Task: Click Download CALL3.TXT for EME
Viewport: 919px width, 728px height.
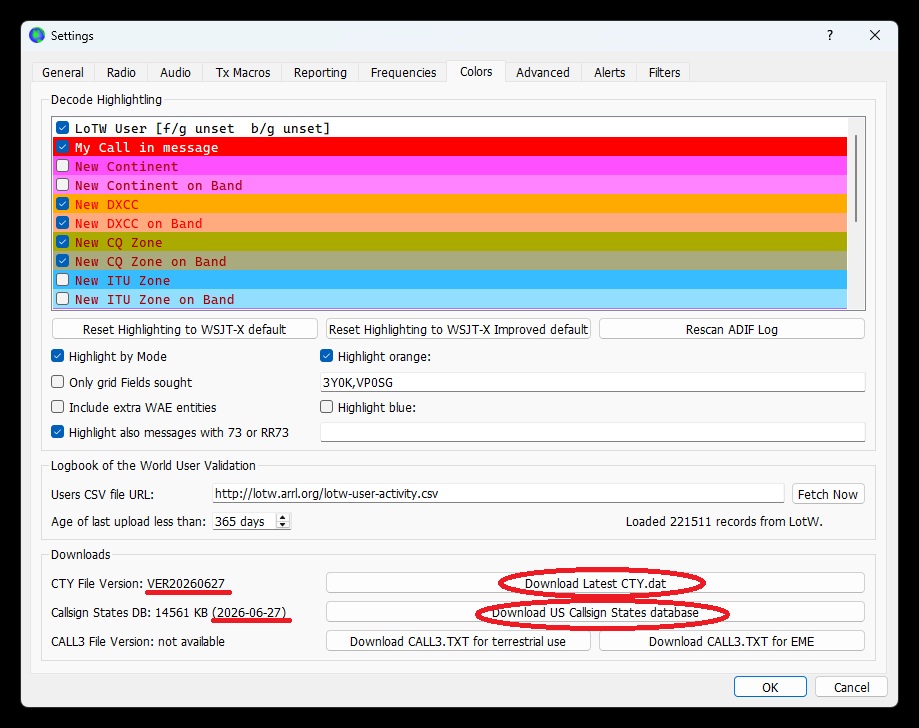Action: point(731,641)
